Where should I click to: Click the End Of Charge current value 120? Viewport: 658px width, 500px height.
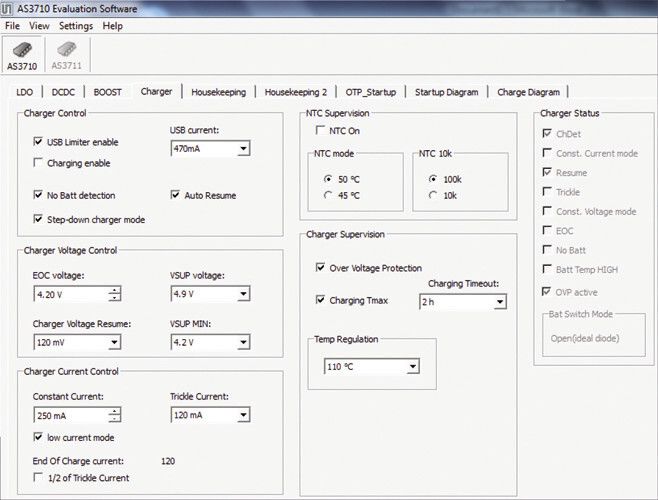point(168,461)
